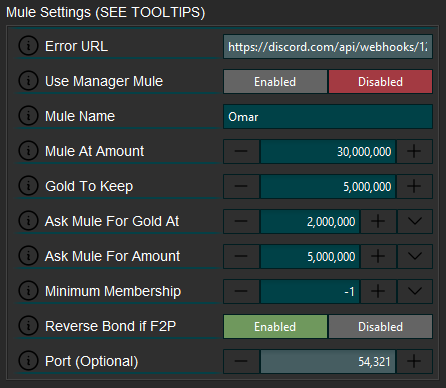Decrease Port (Optional) with minus button

(241, 361)
